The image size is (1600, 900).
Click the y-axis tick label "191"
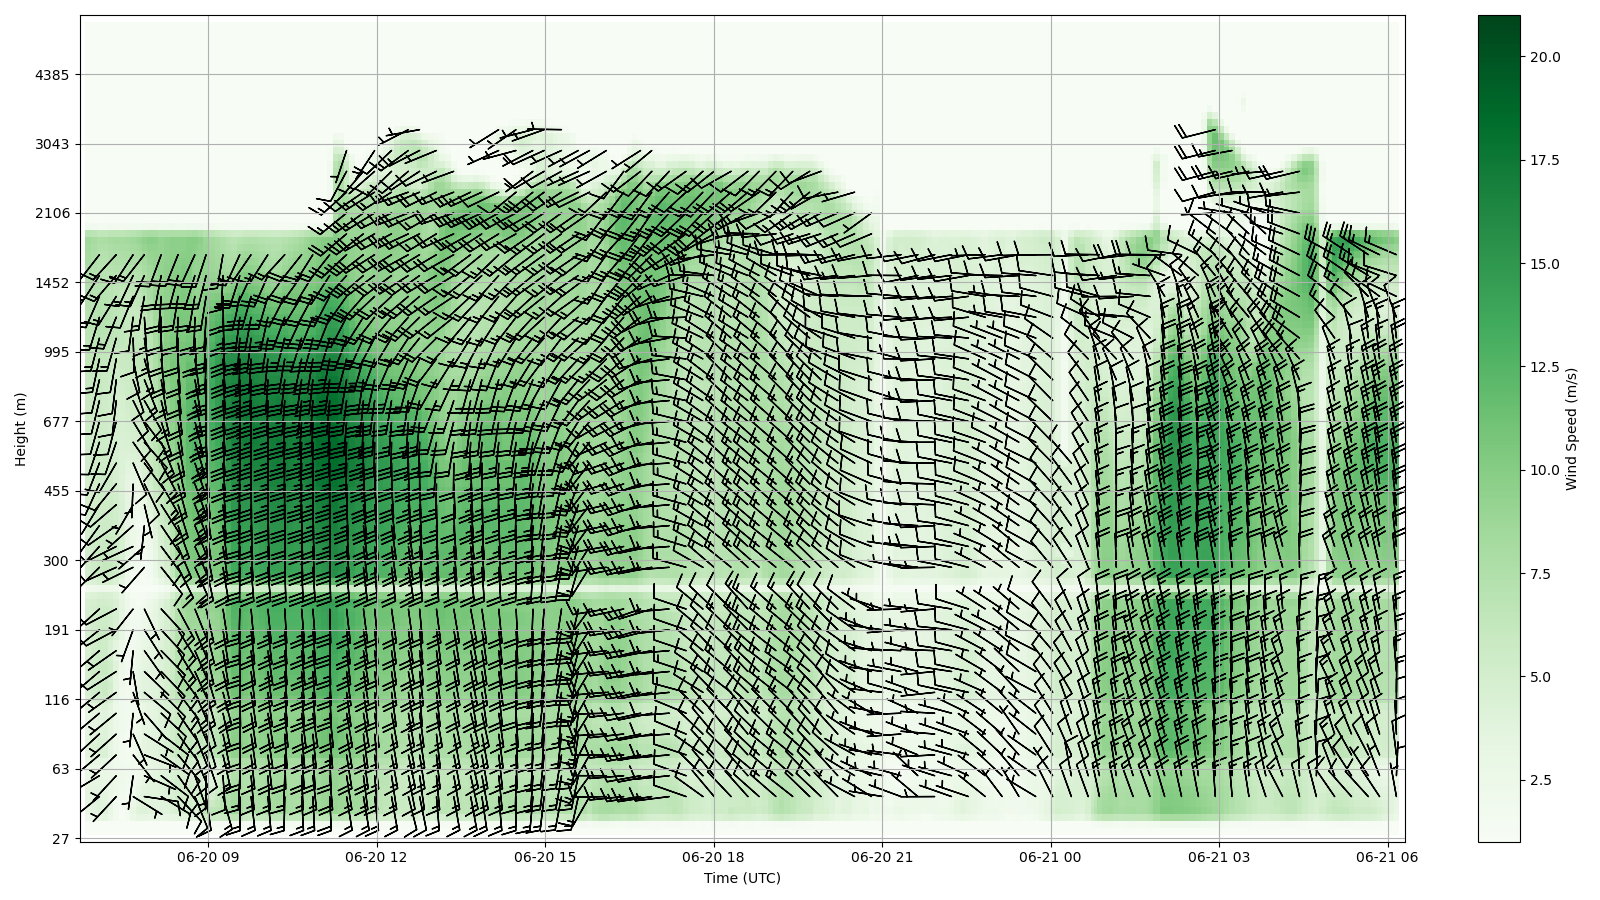pos(55,630)
